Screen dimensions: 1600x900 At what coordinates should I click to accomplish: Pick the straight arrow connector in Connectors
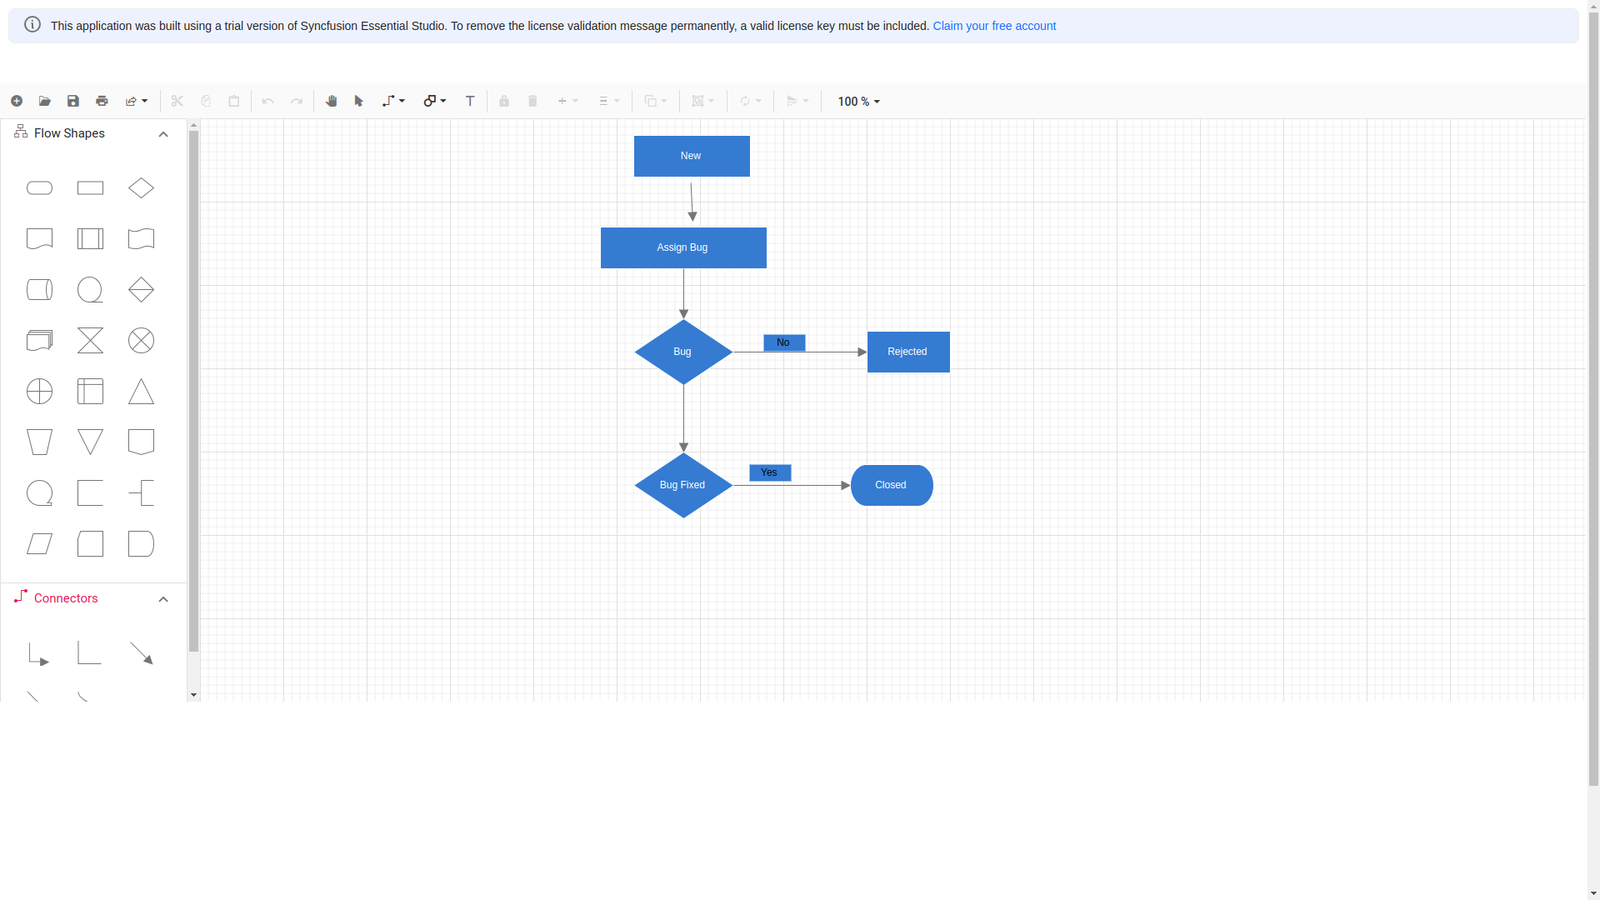pyautogui.click(x=141, y=654)
